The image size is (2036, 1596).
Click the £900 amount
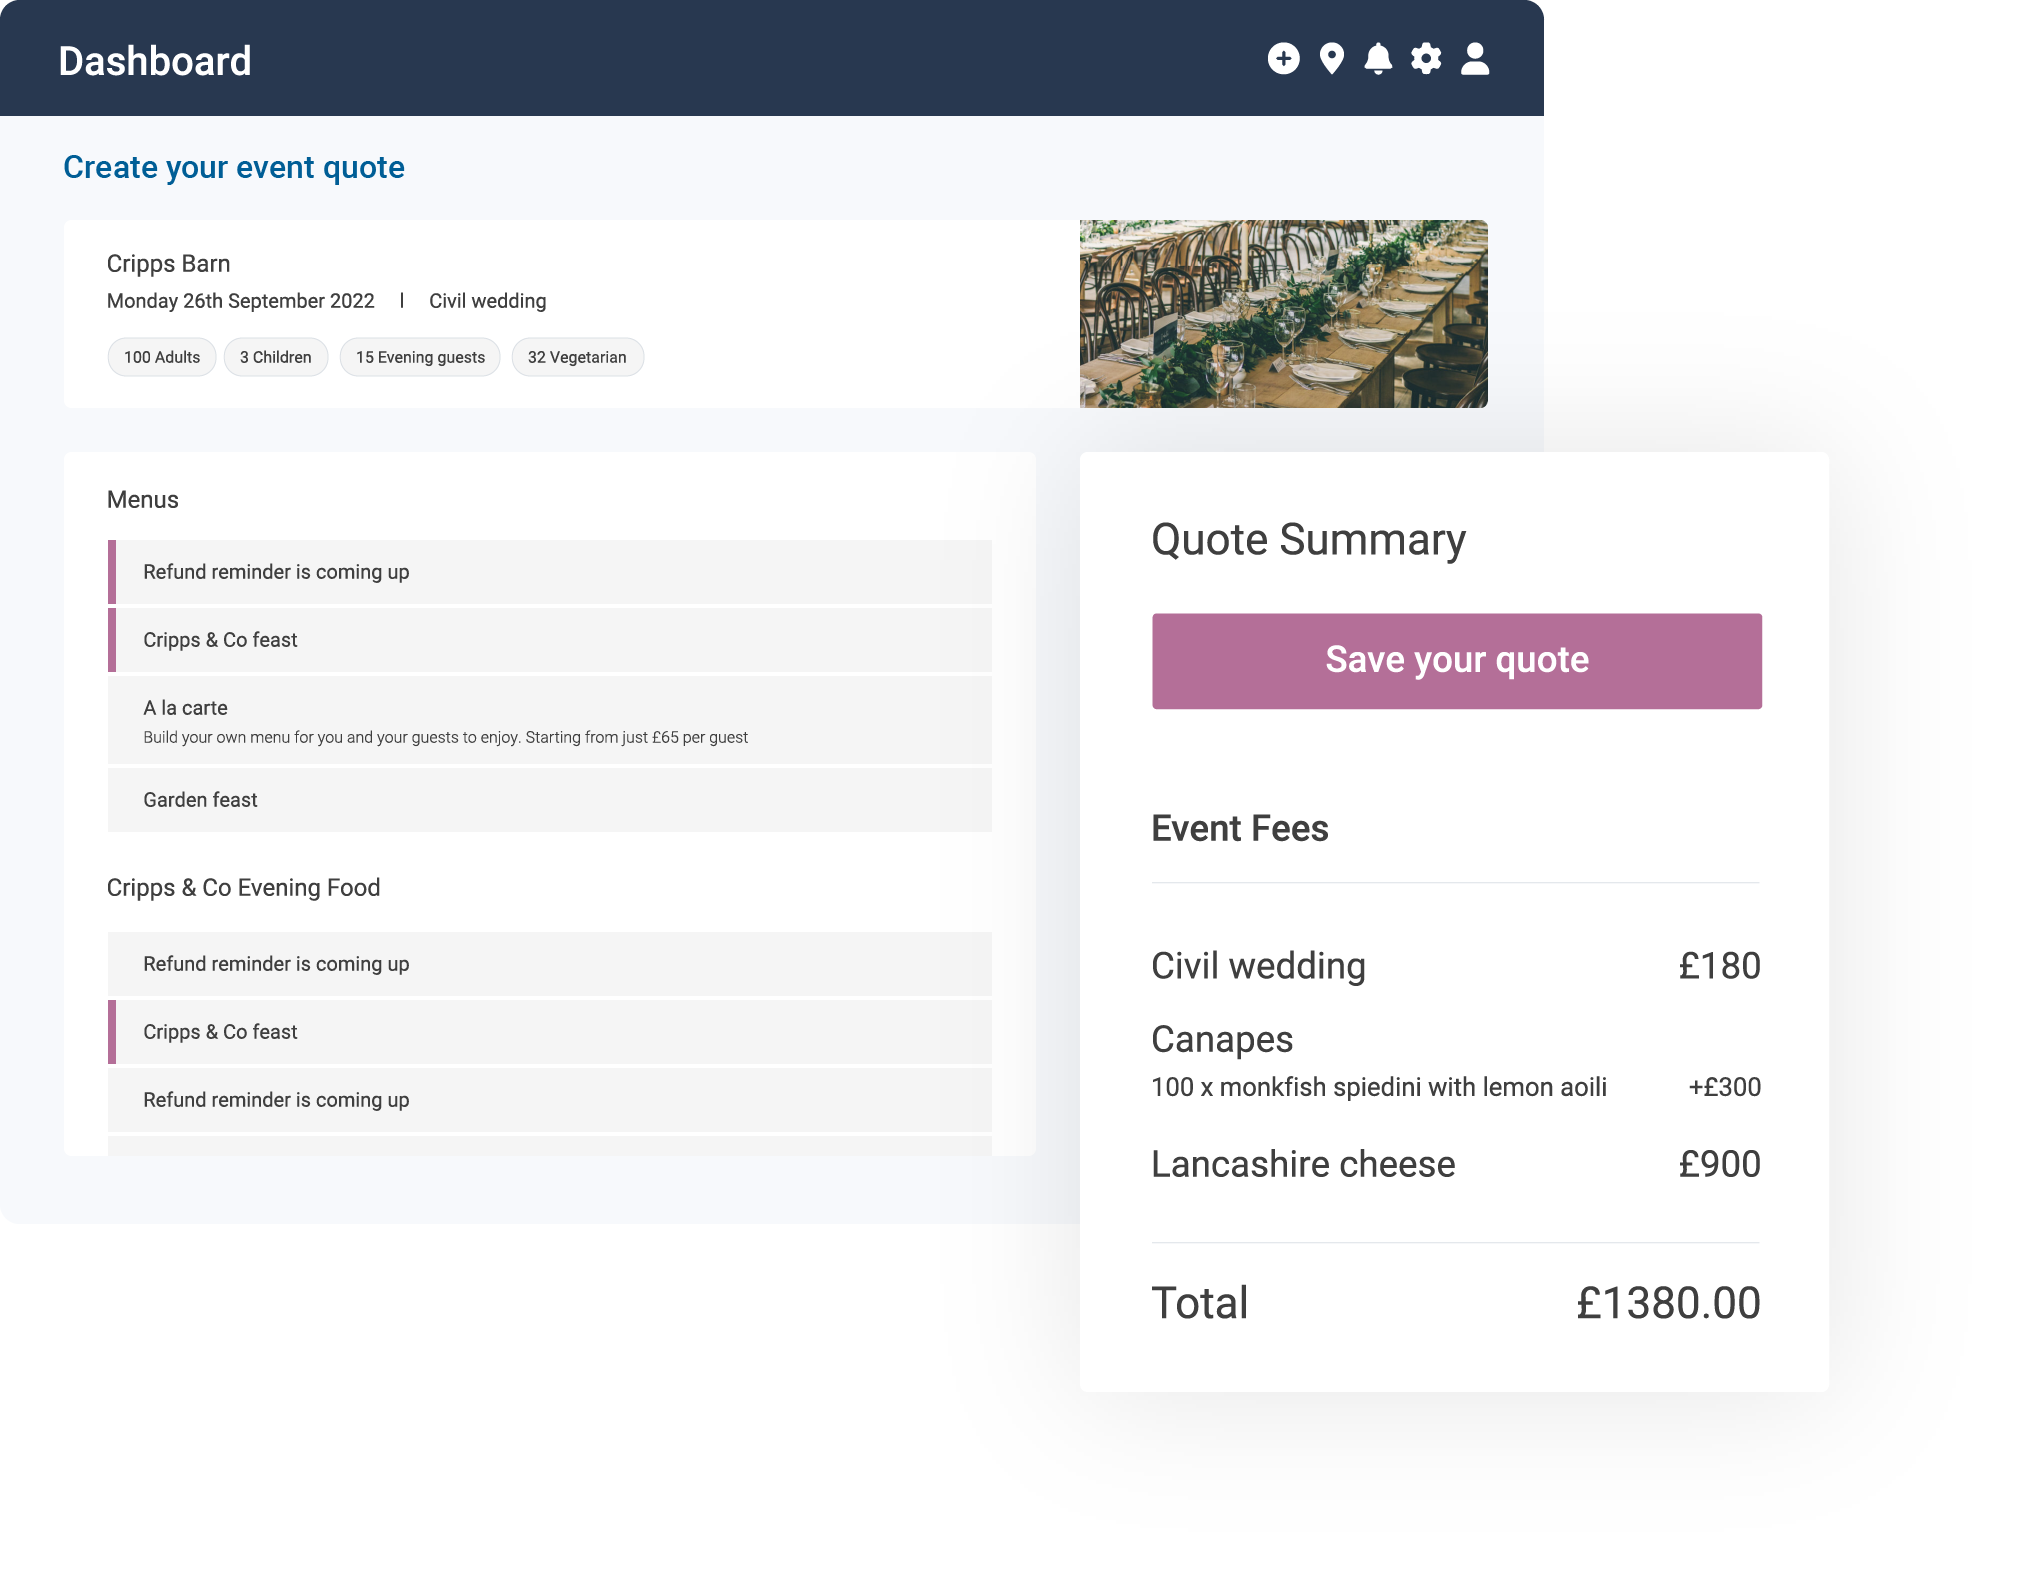coord(1720,1165)
